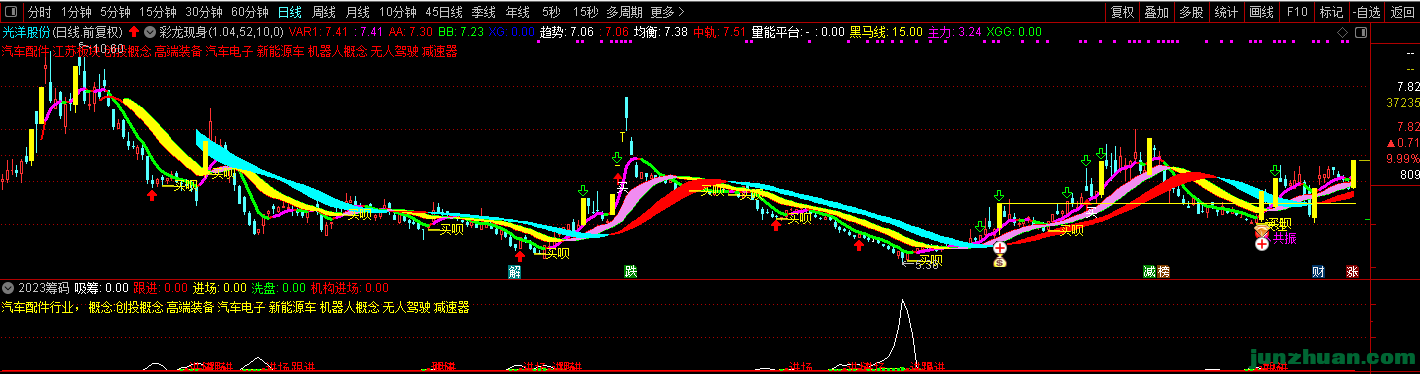Toggle 复权 price adjustment mode
This screenshot has width=1420, height=374.
coord(1123,13)
